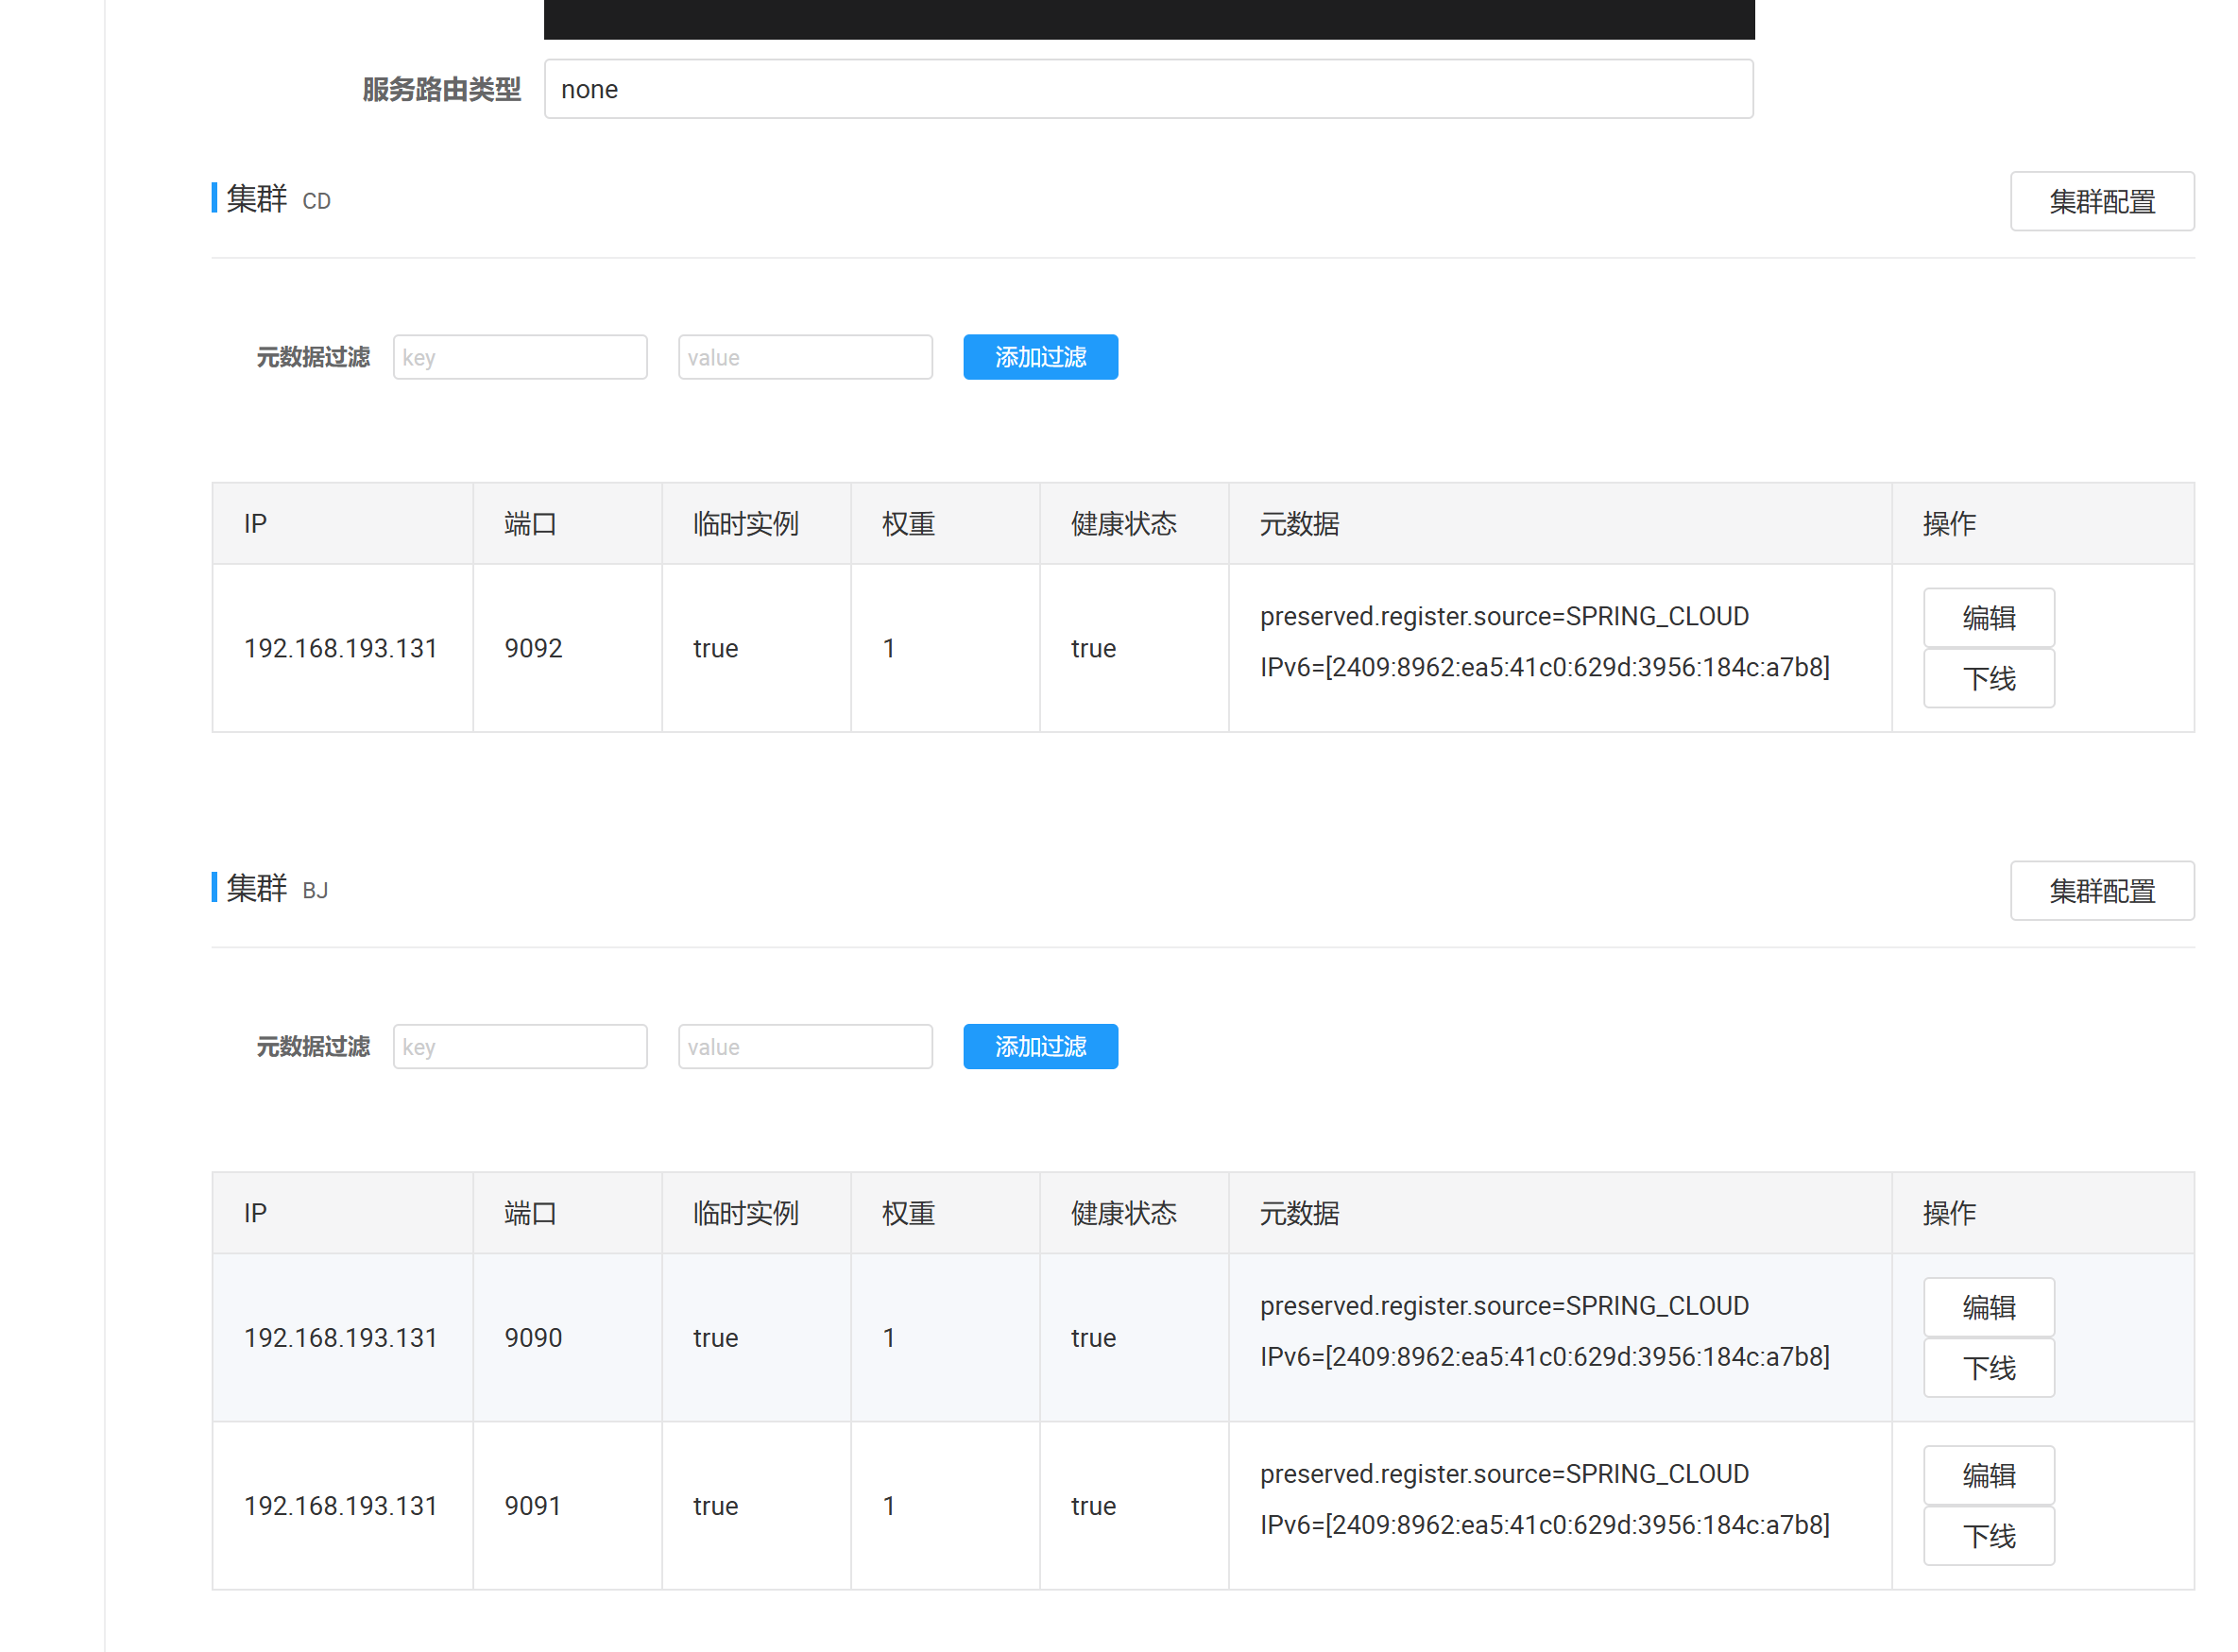Click IP 192.168.193.131 in port 9092 row
The image size is (2238, 1652).
[341, 648]
